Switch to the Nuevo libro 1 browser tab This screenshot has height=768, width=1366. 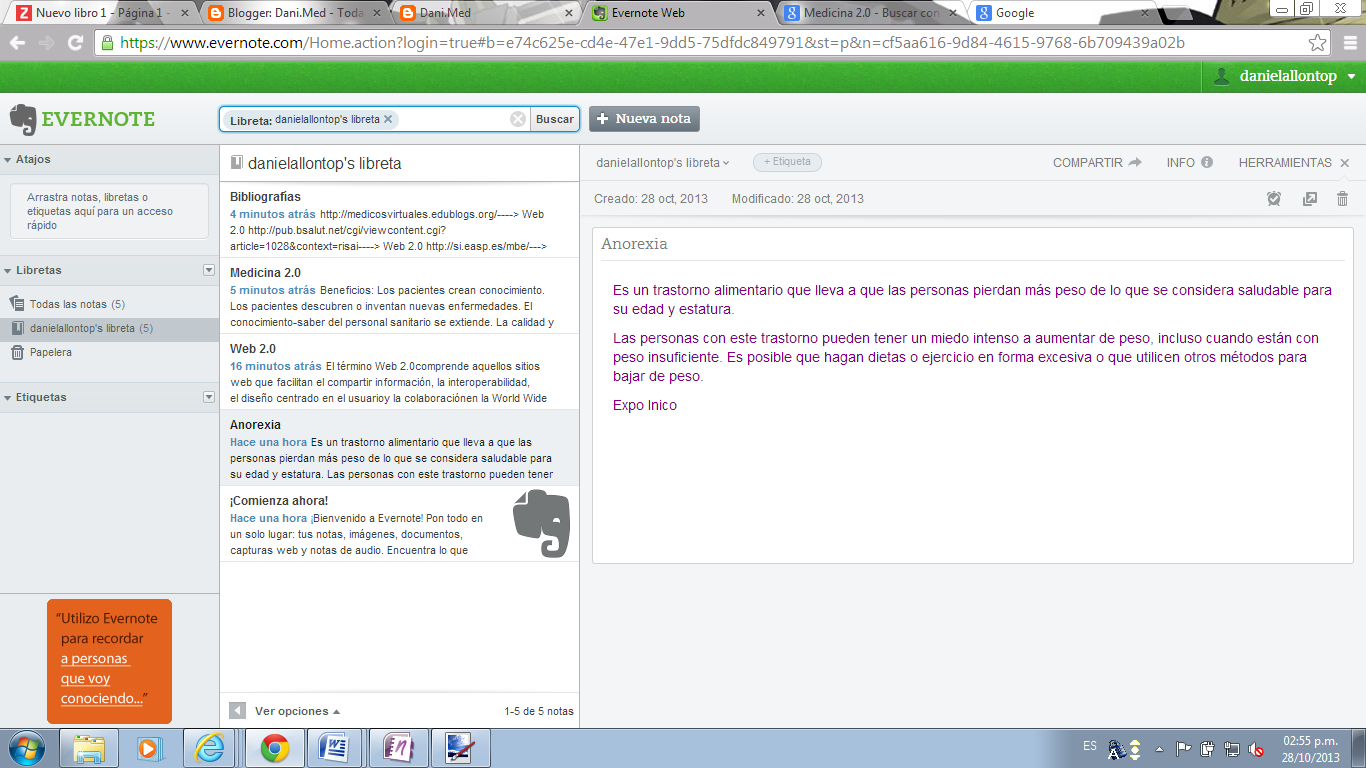(x=102, y=13)
